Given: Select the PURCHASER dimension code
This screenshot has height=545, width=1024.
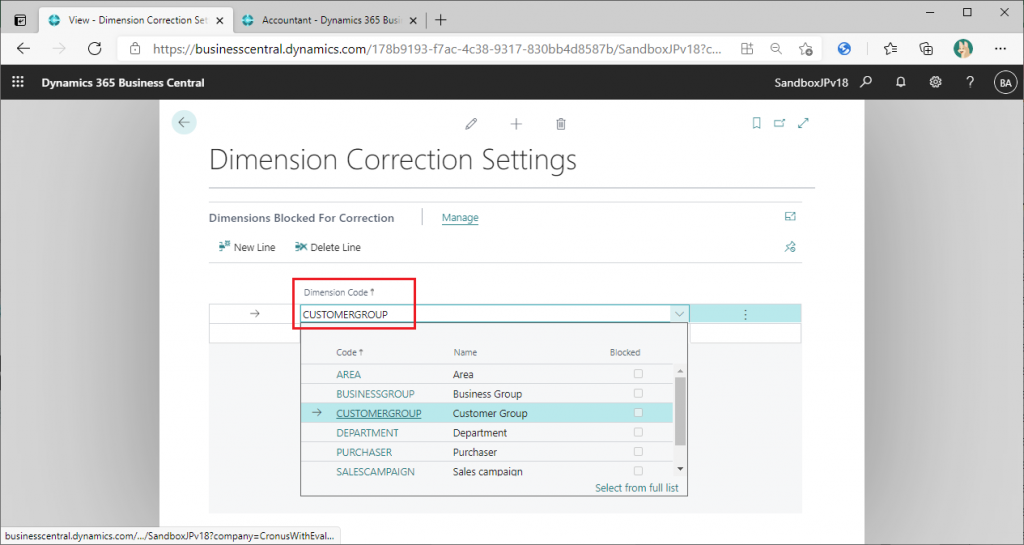Looking at the screenshot, I should pyautogui.click(x=364, y=452).
